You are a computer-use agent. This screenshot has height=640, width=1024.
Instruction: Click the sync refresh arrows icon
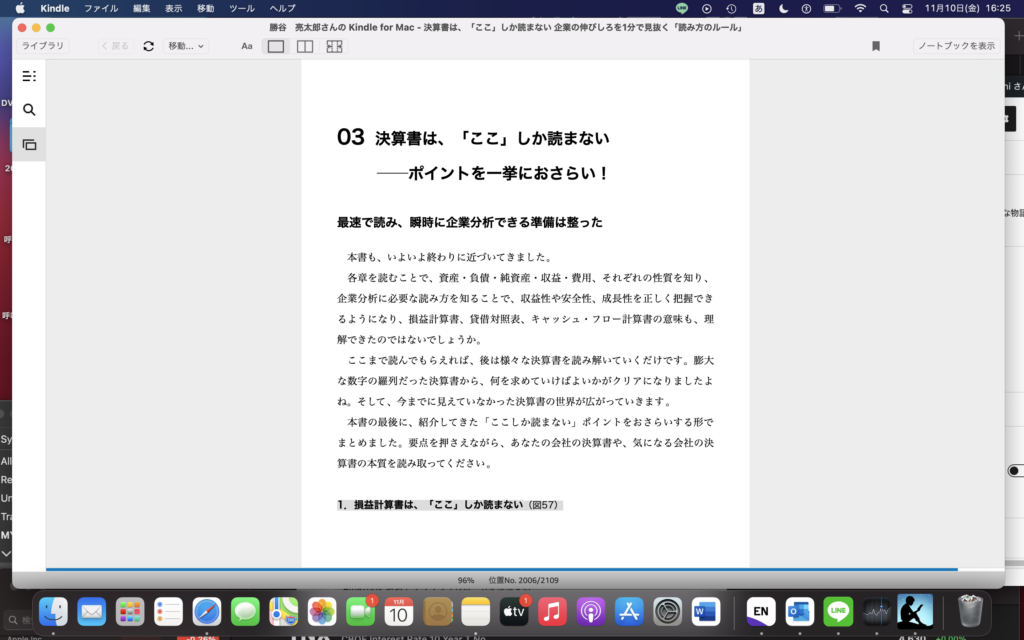coord(149,46)
